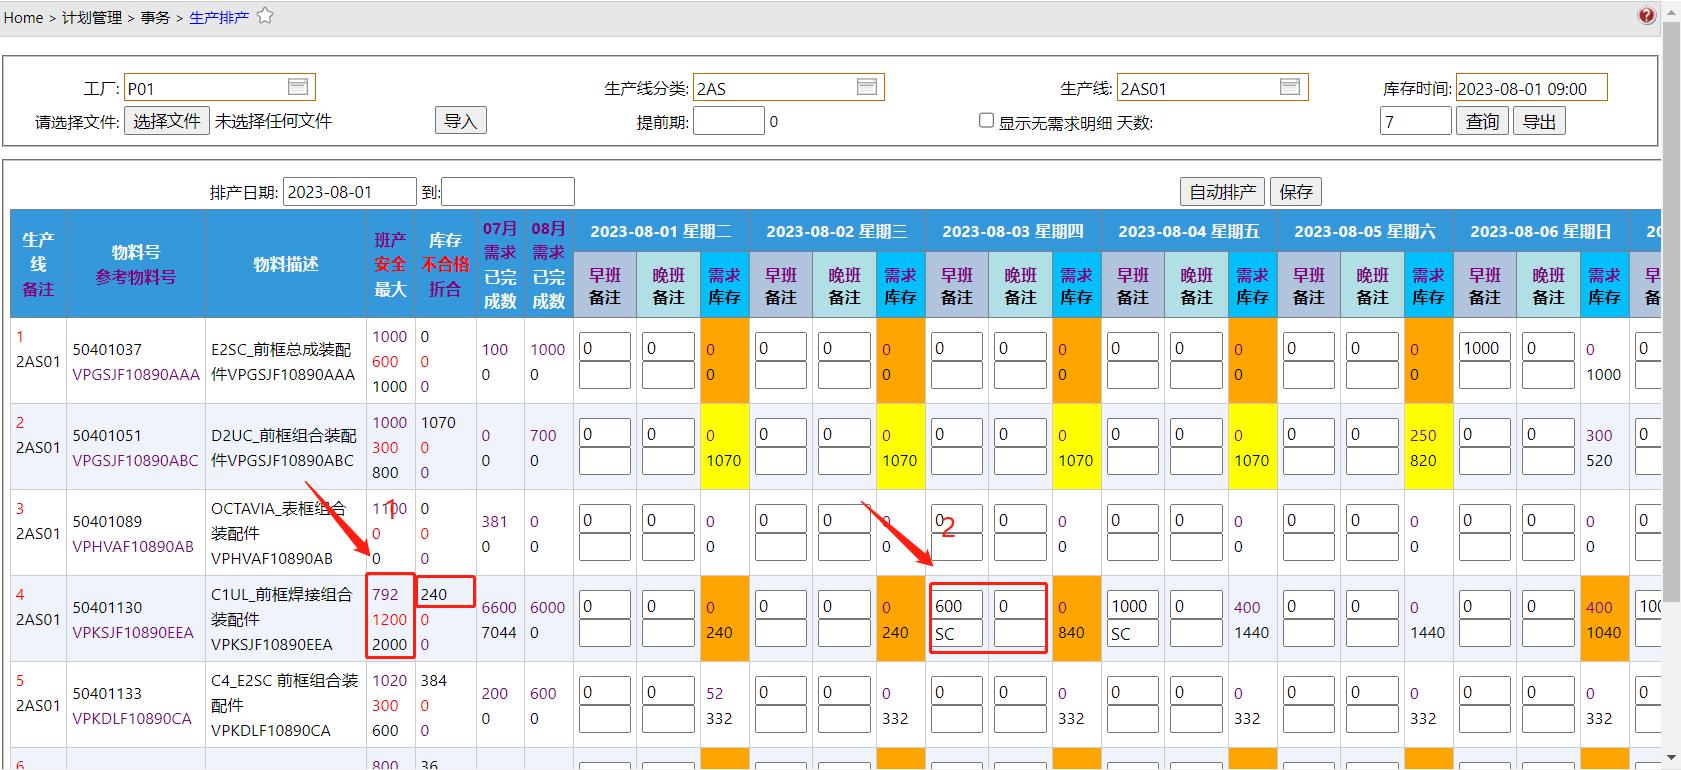Viewport: 1681px width, 770px height.
Task: Click the favorite star icon next to 生产排产
Action: (x=265, y=16)
